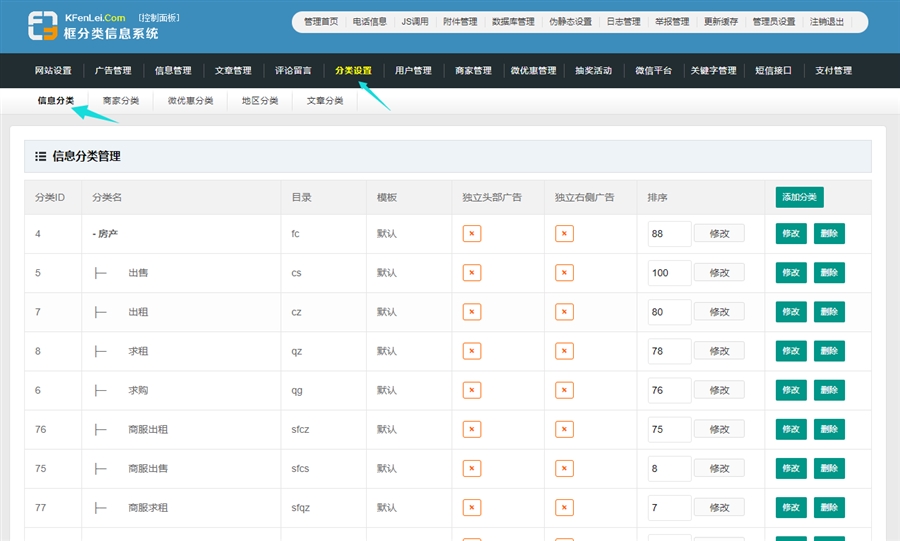The height and width of the screenshot is (541, 900).
Task: Open the 分类设置 menu
Action: [x=353, y=71]
